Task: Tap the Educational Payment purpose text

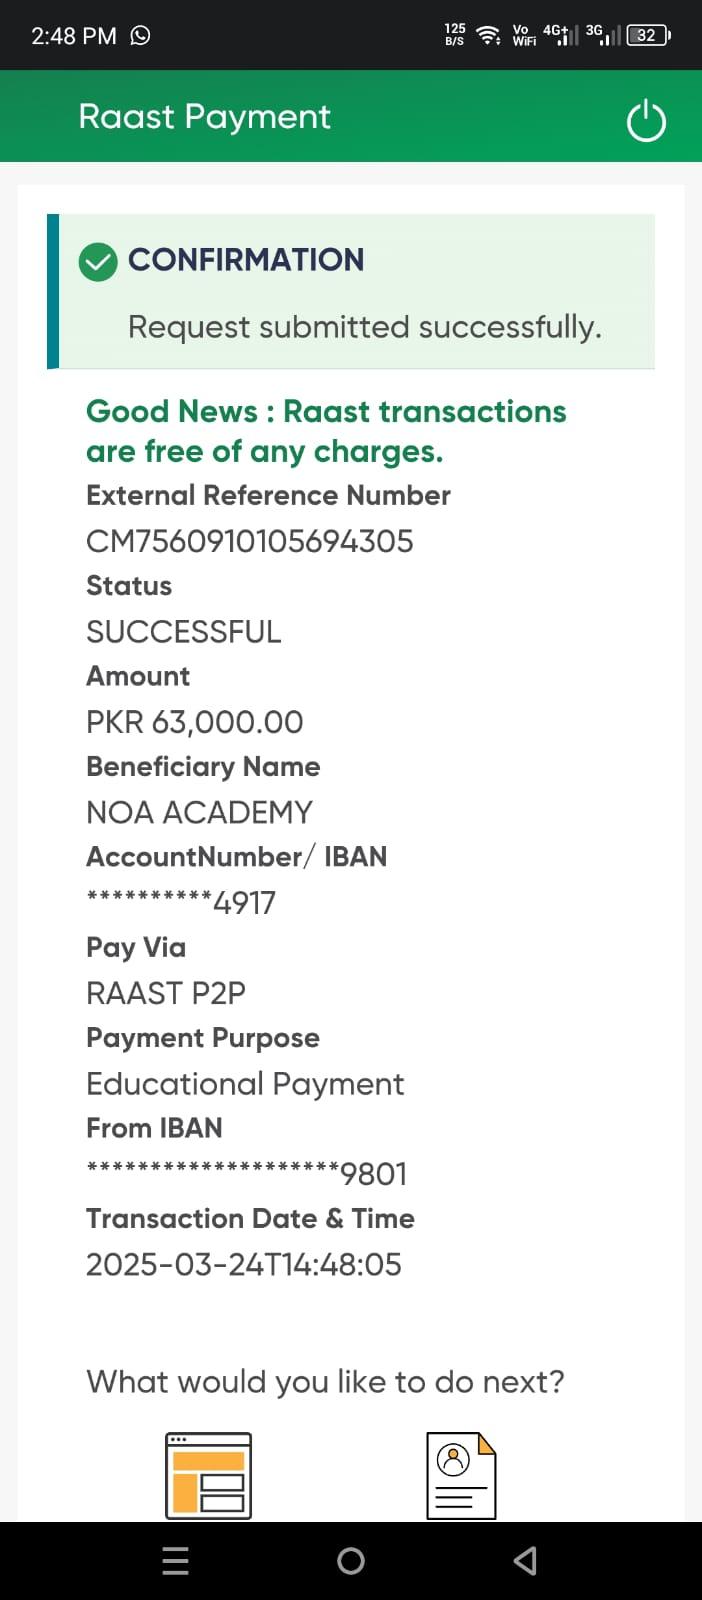Action: [245, 1084]
